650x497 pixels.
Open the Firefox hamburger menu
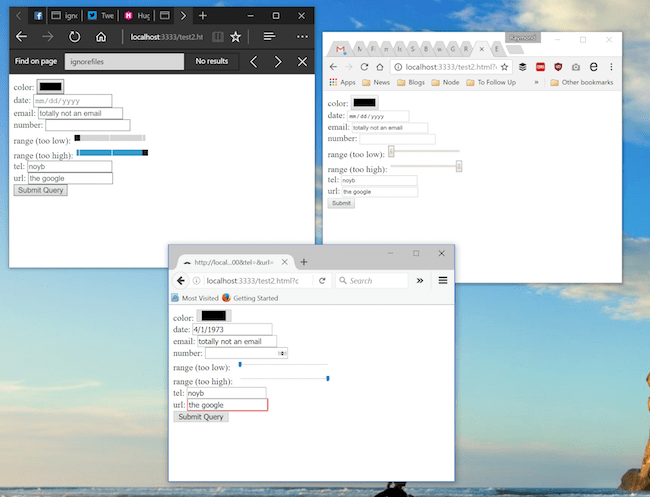pyautogui.click(x=443, y=281)
